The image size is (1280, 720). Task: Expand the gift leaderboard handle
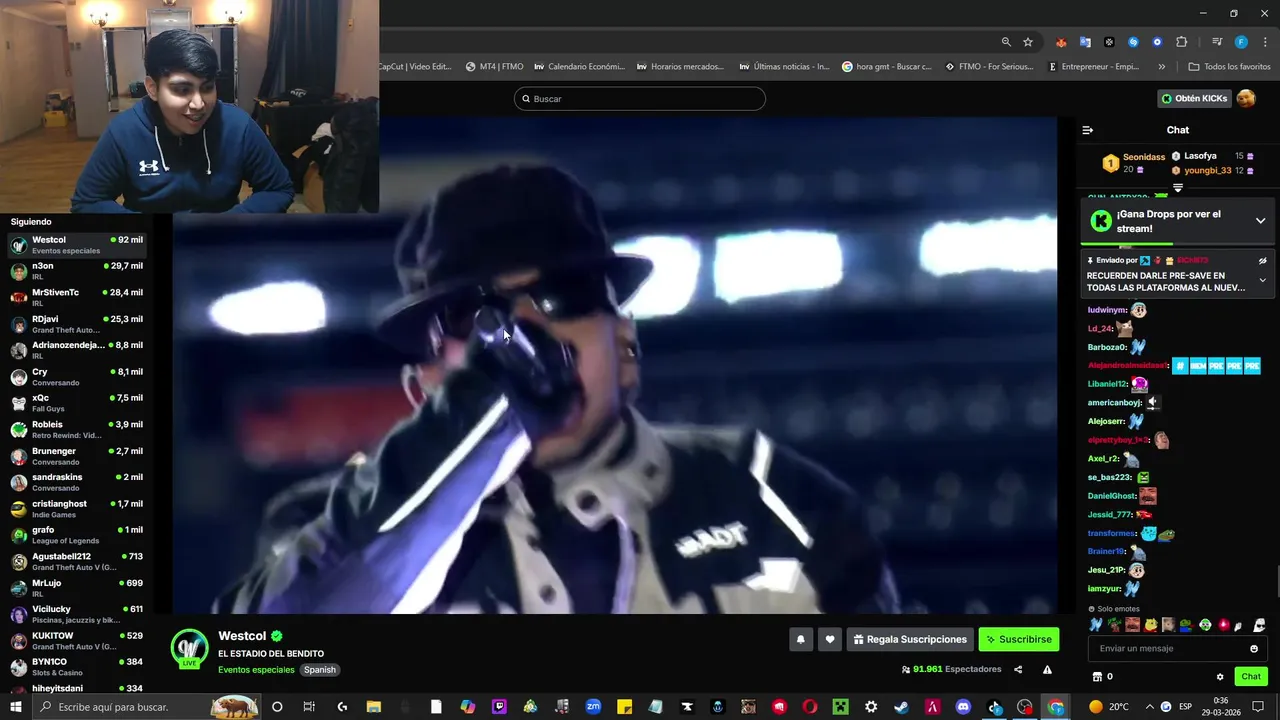1178,187
